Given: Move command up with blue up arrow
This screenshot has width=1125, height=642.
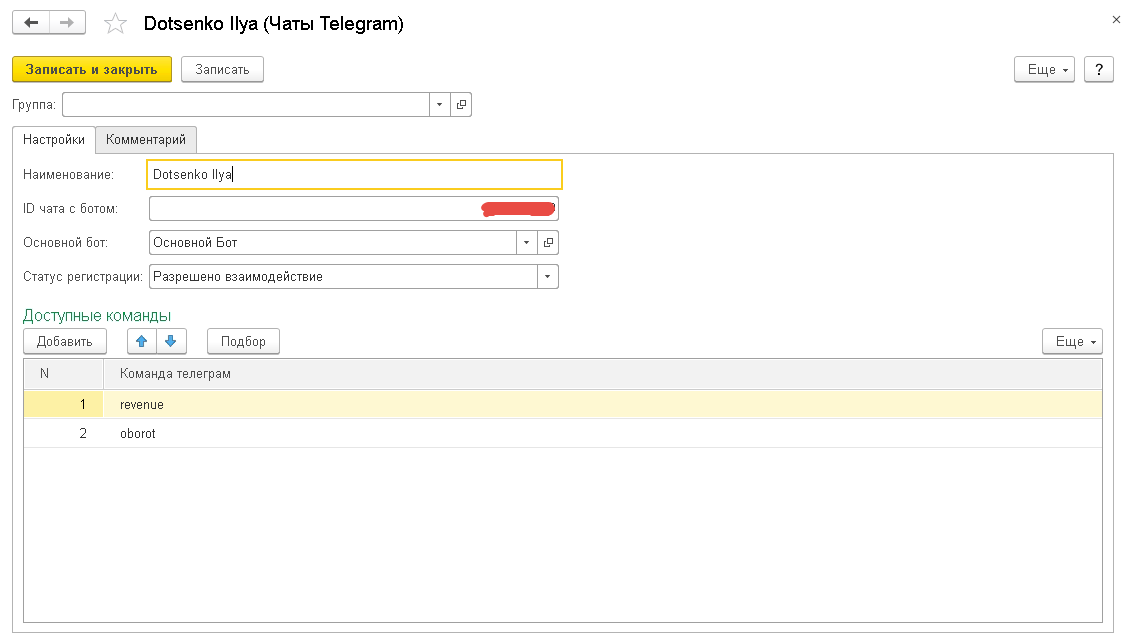Looking at the screenshot, I should point(141,341).
